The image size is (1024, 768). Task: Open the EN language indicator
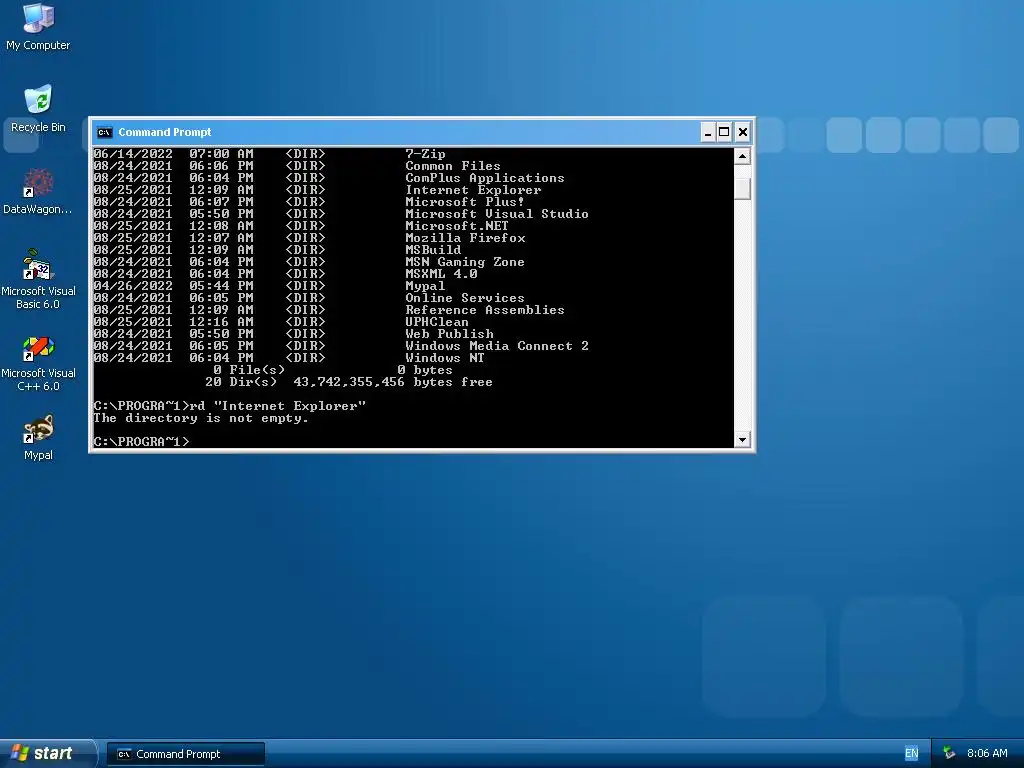[x=911, y=754]
